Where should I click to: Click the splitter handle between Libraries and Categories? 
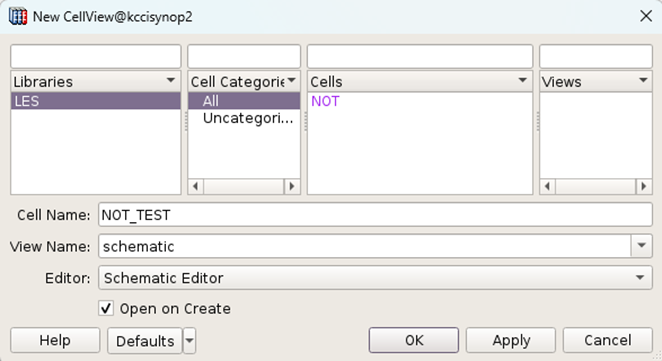pyautogui.click(x=185, y=122)
